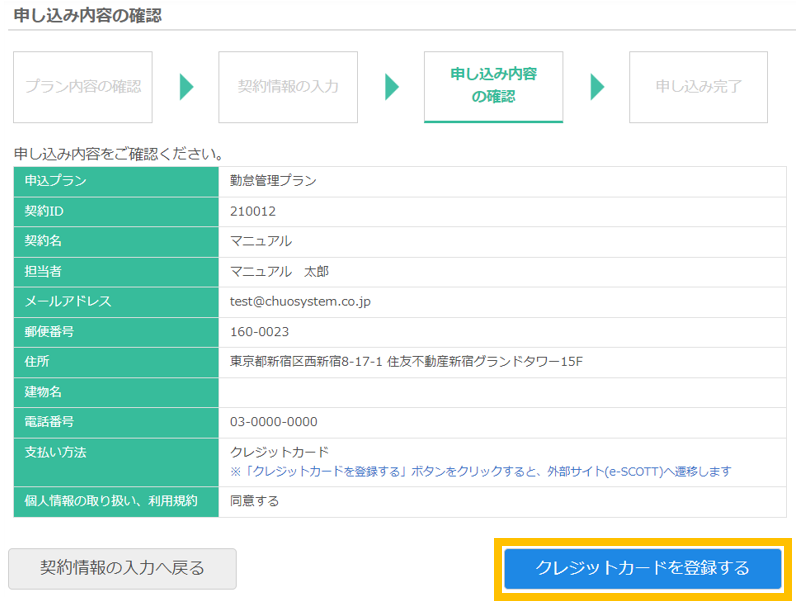Click arrow icon after 契約情報の入力 step
802x612 pixels.
click(392, 87)
